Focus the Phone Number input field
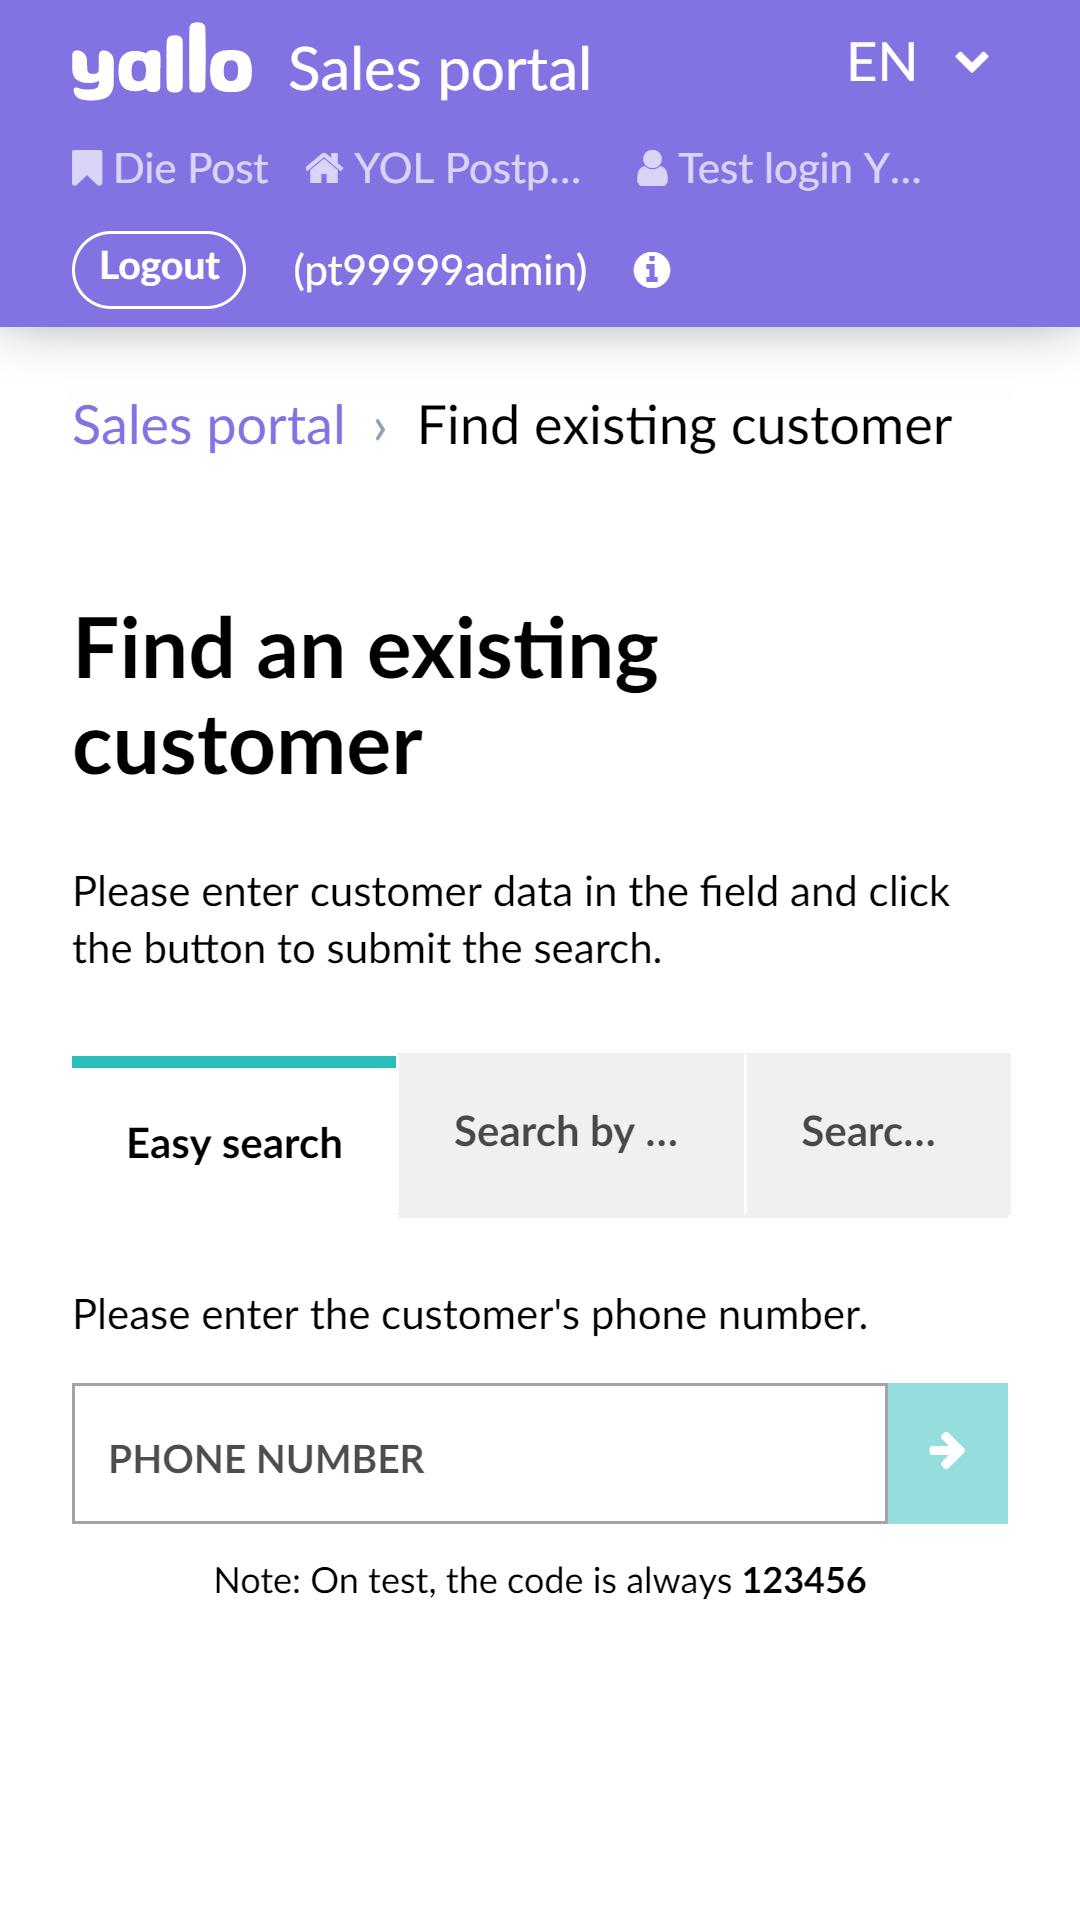 coord(480,1453)
